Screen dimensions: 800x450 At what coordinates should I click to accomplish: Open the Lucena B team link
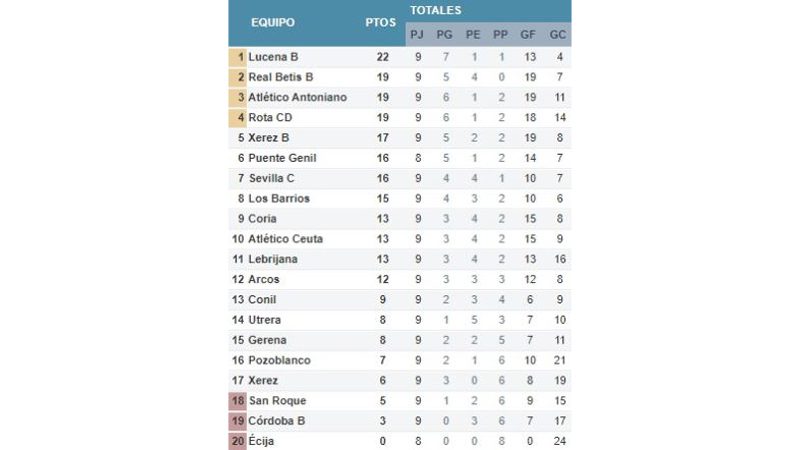coord(273,57)
